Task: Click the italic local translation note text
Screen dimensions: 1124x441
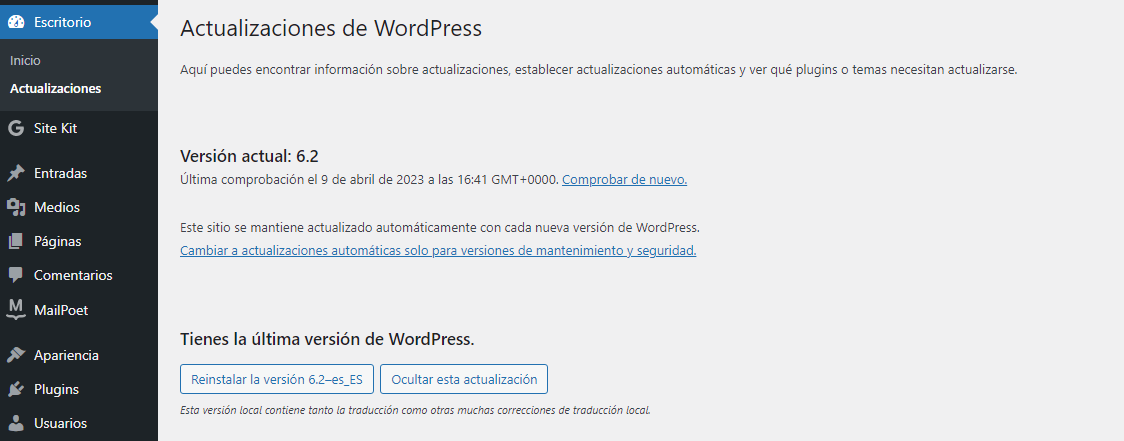Action: pos(415,411)
